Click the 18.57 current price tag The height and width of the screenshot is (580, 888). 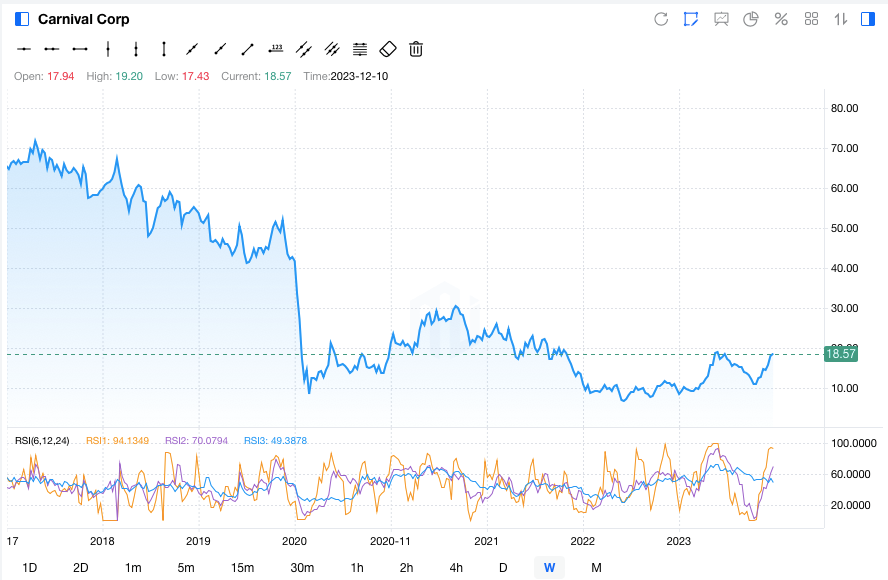pyautogui.click(x=841, y=354)
